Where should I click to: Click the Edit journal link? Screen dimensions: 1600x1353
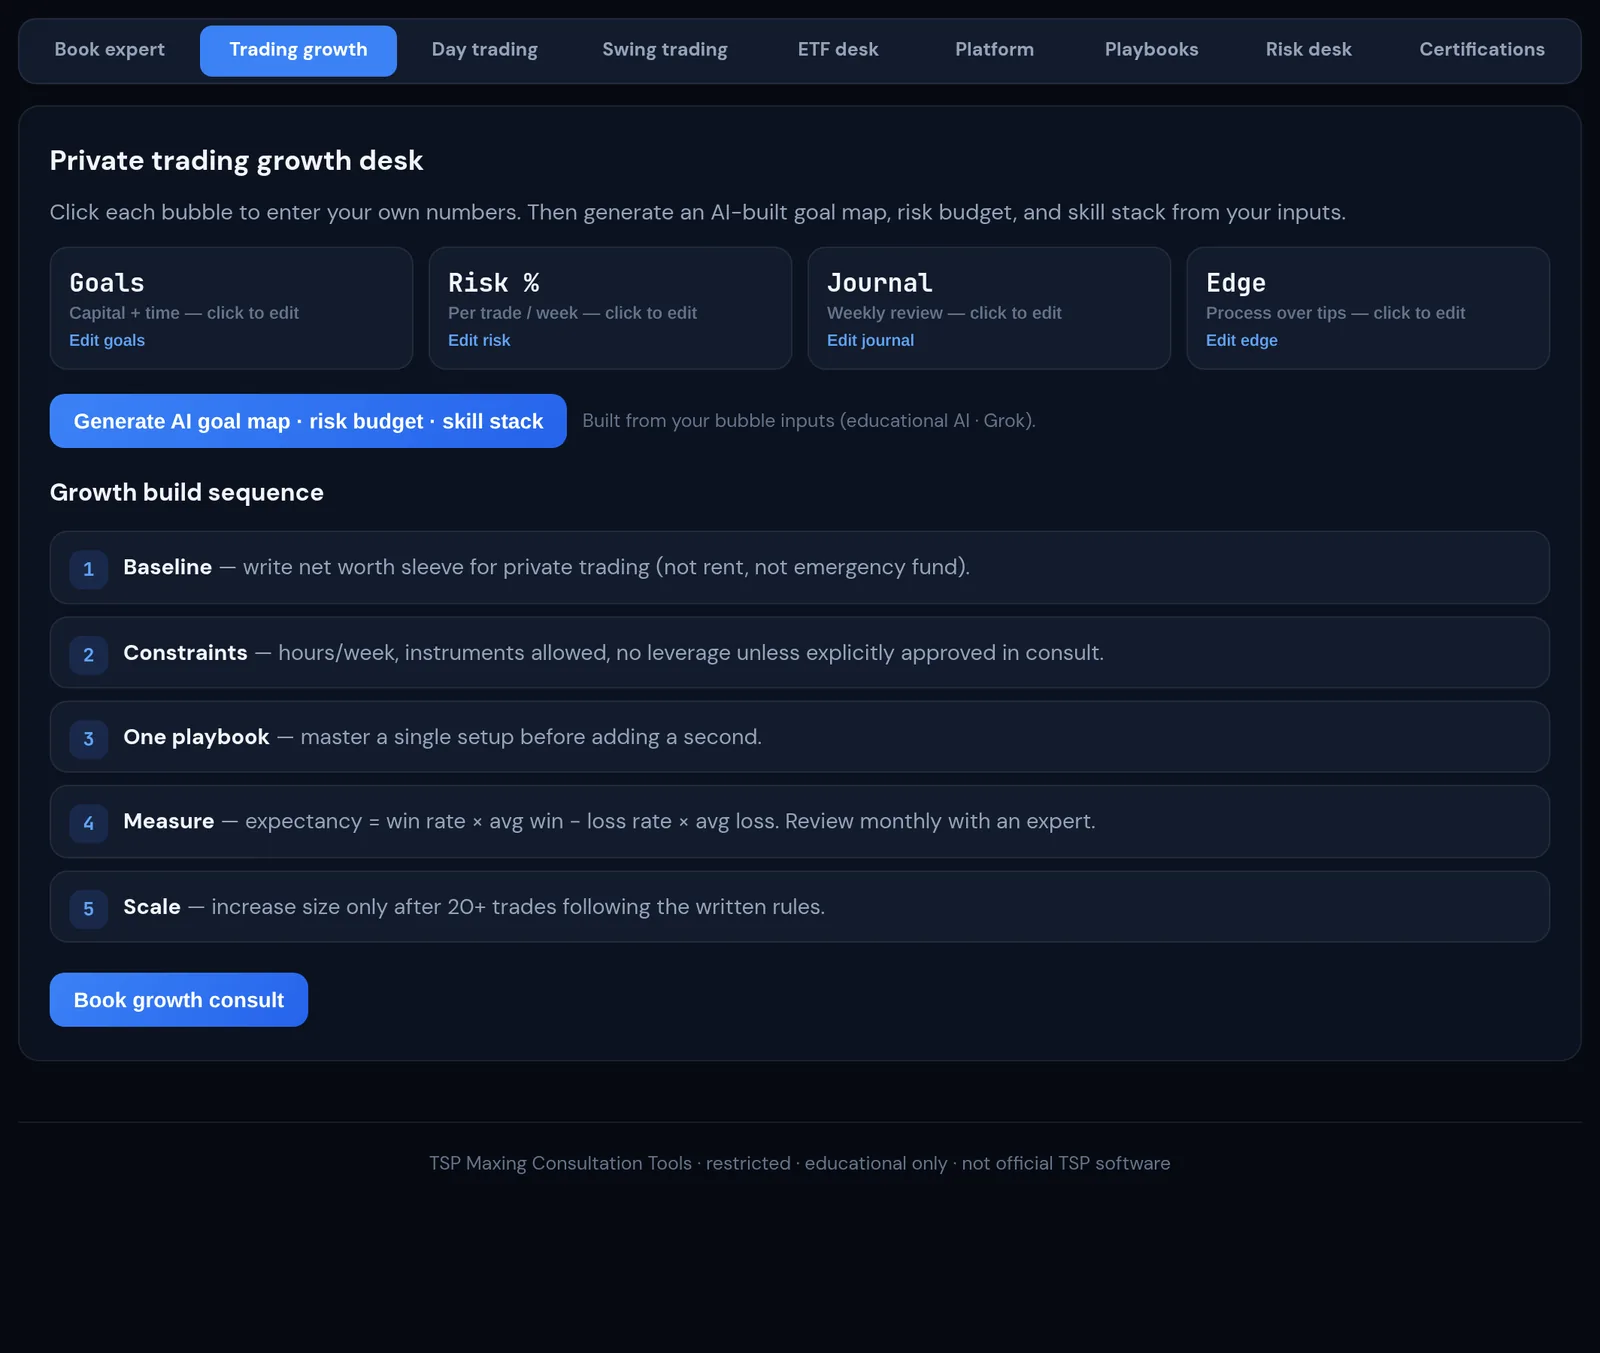pos(870,340)
